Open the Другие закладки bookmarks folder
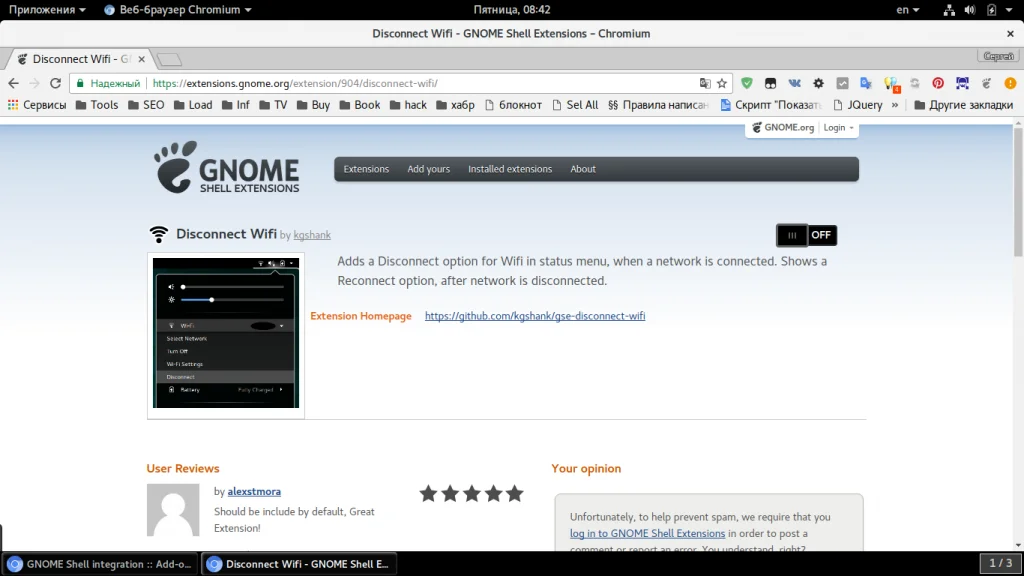1024x576 pixels. point(963,104)
